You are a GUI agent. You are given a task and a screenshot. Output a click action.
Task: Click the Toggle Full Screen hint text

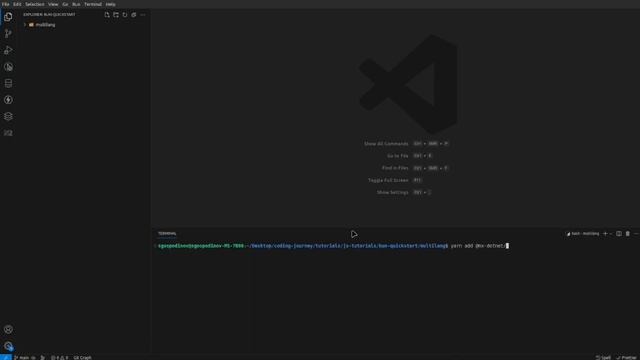tap(388, 180)
